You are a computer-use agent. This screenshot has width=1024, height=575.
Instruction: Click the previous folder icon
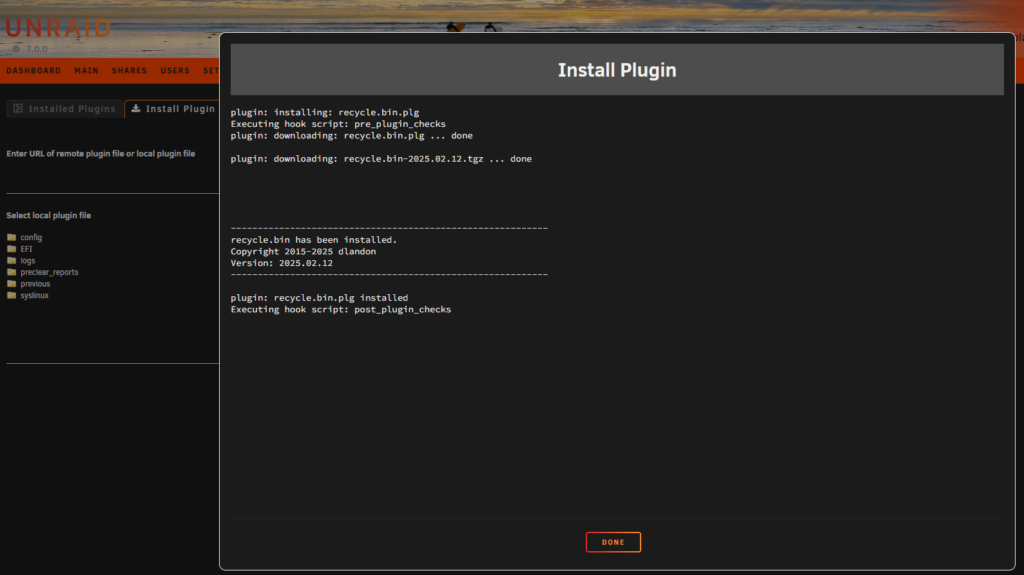12,284
